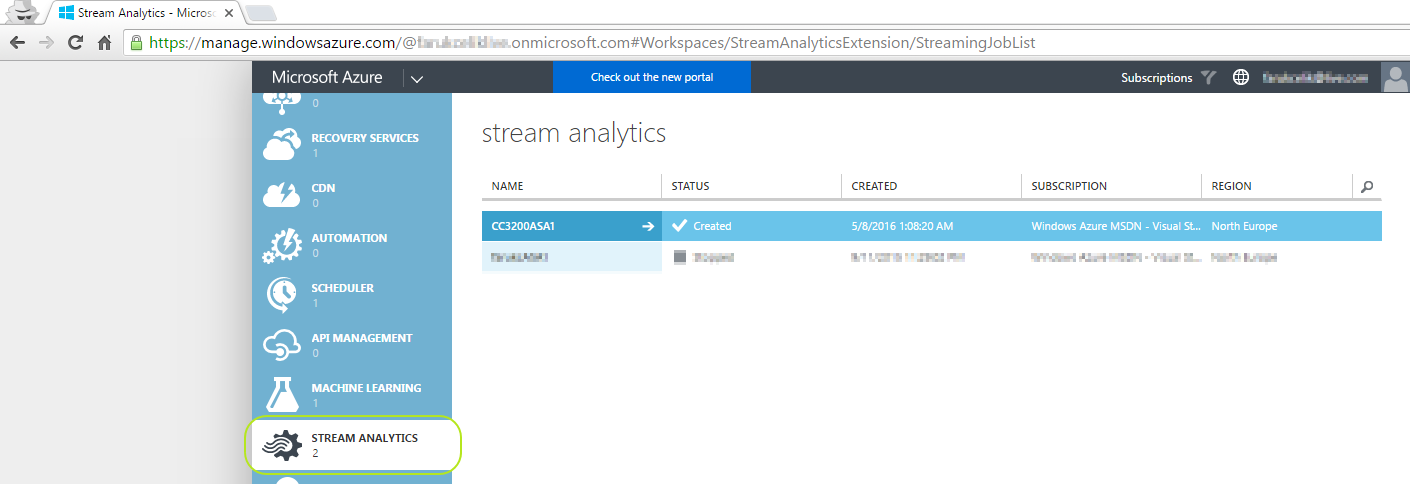Open the blurred account email menu
Screen dimensions: 1410x484
point(1314,77)
